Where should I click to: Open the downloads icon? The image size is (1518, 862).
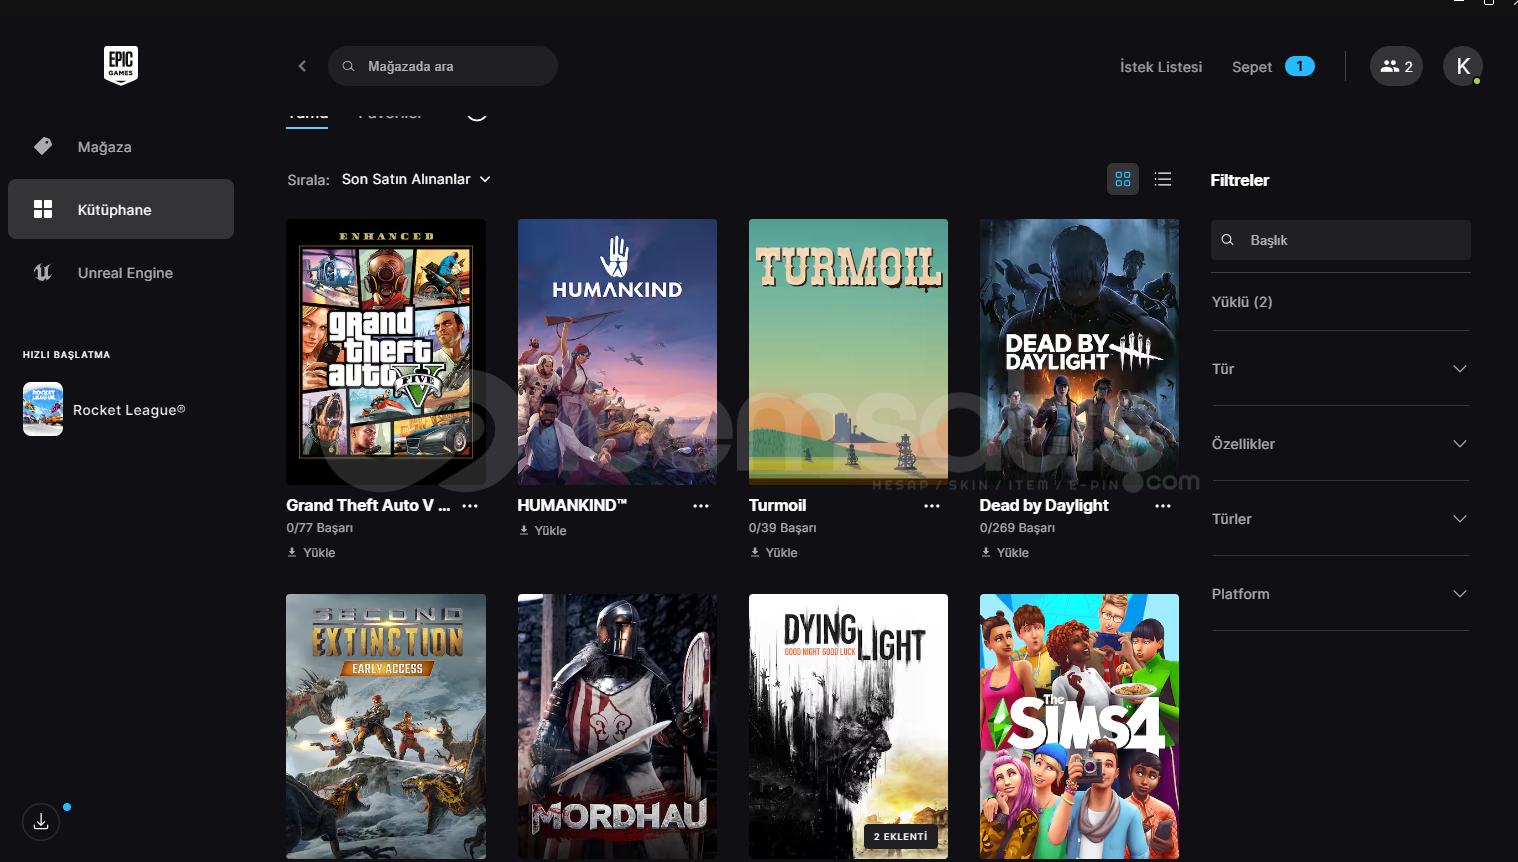tap(41, 821)
